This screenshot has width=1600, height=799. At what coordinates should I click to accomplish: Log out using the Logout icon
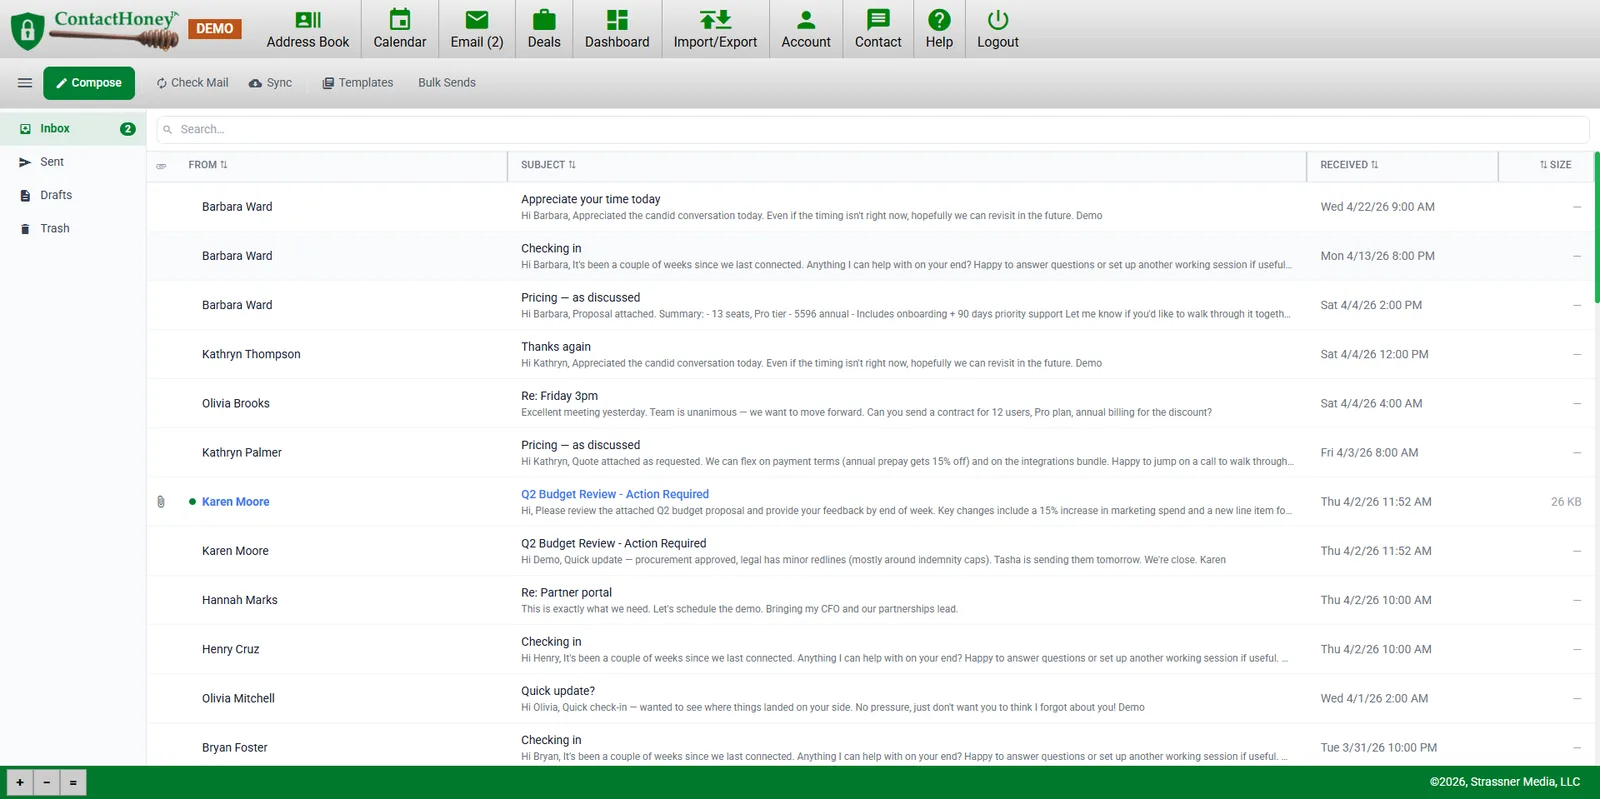pyautogui.click(x=998, y=29)
